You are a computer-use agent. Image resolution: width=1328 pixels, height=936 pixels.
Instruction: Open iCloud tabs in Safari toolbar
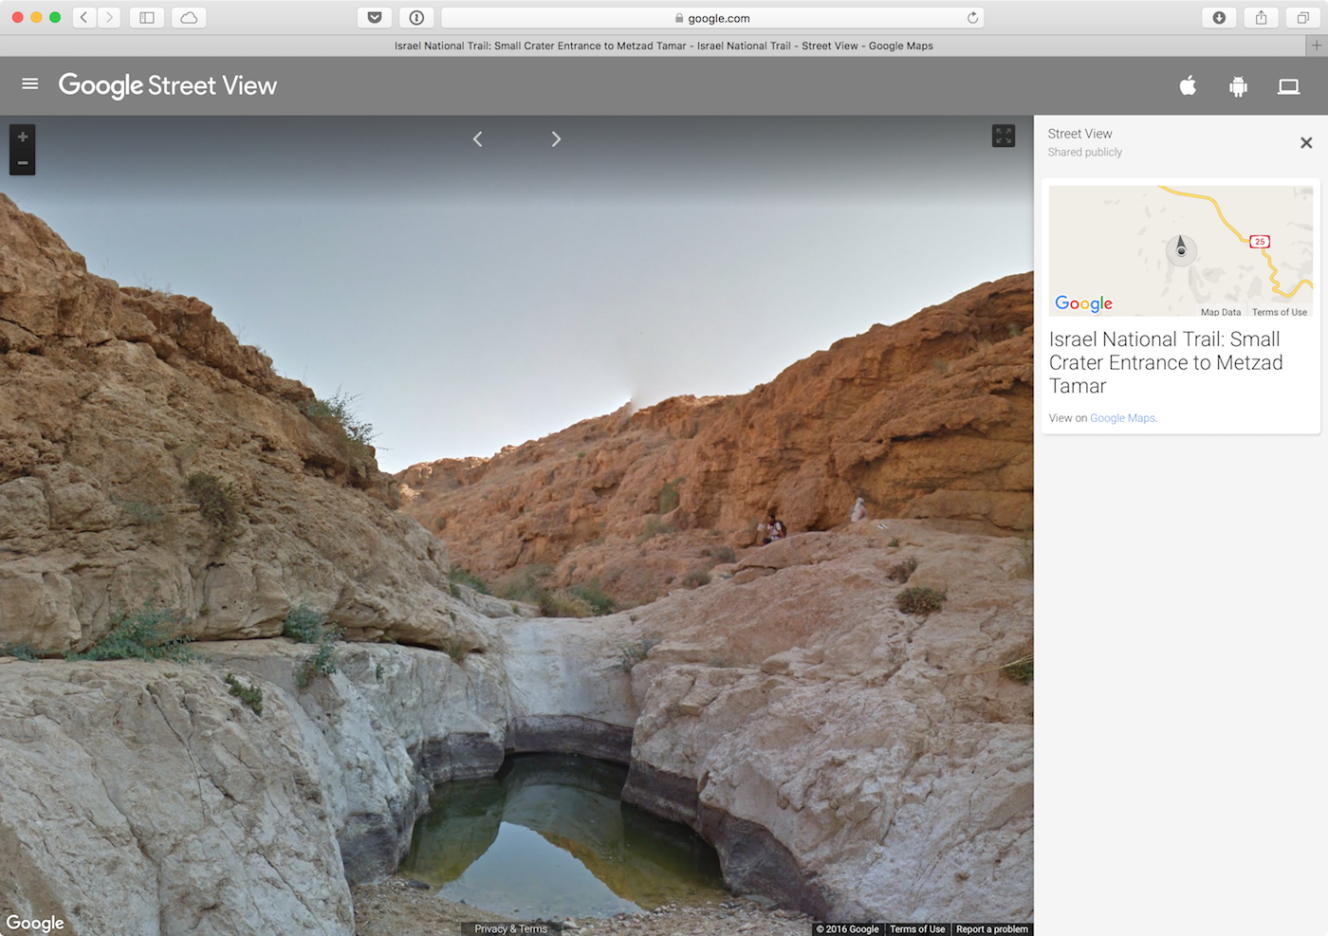point(189,17)
